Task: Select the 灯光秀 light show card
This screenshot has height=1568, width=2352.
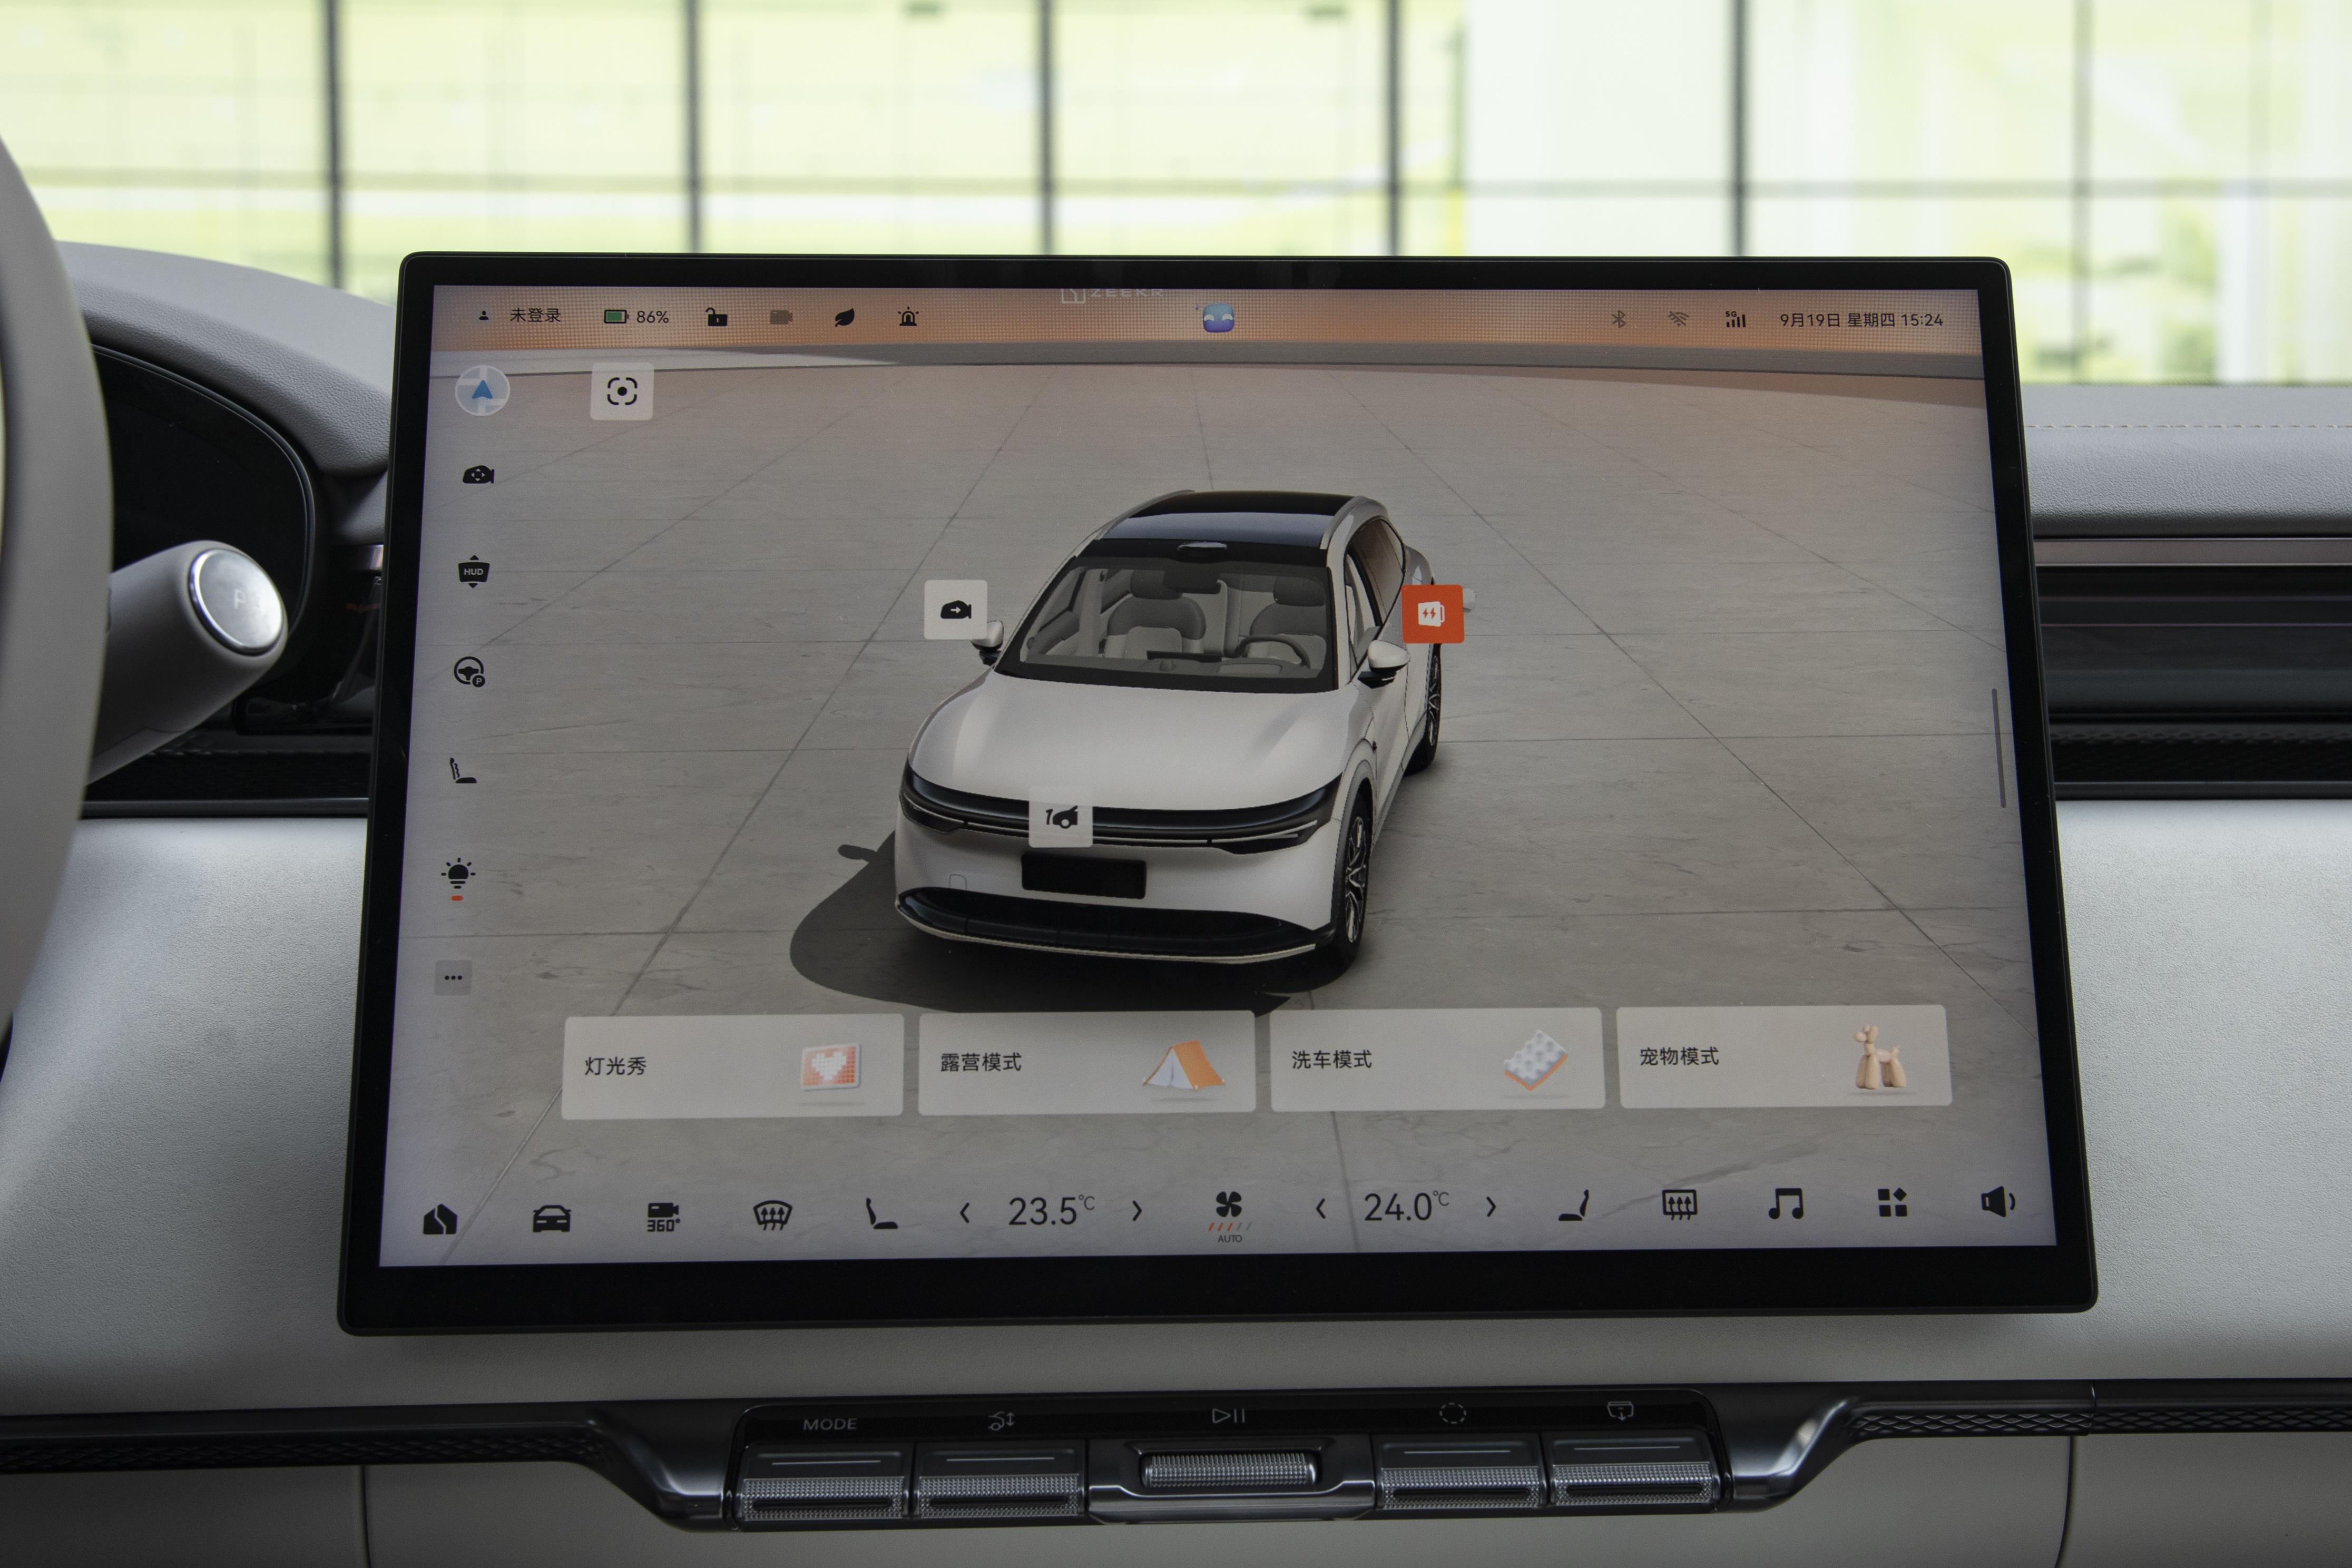Action: (x=732, y=1066)
